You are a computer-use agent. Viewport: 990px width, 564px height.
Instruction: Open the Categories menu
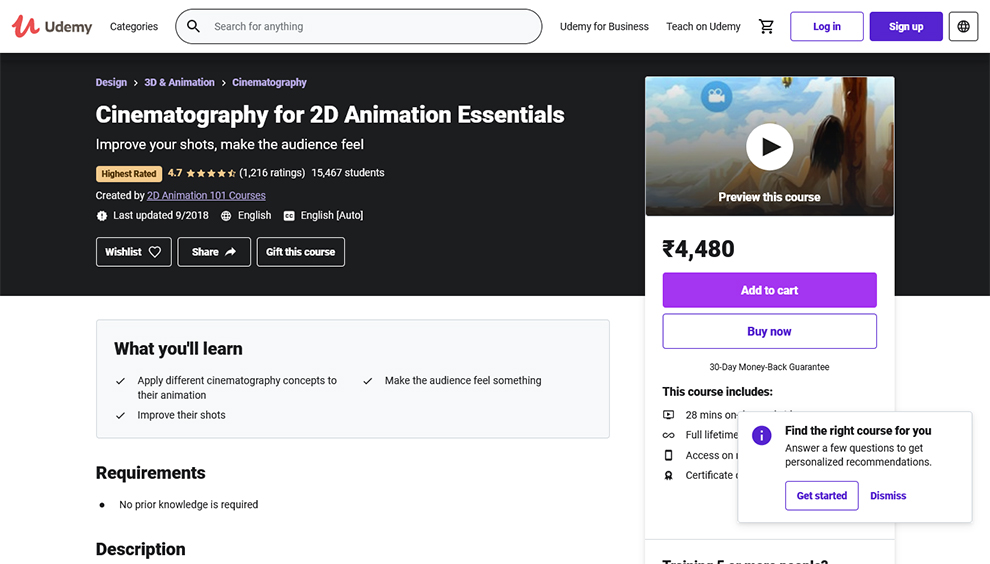tap(134, 27)
